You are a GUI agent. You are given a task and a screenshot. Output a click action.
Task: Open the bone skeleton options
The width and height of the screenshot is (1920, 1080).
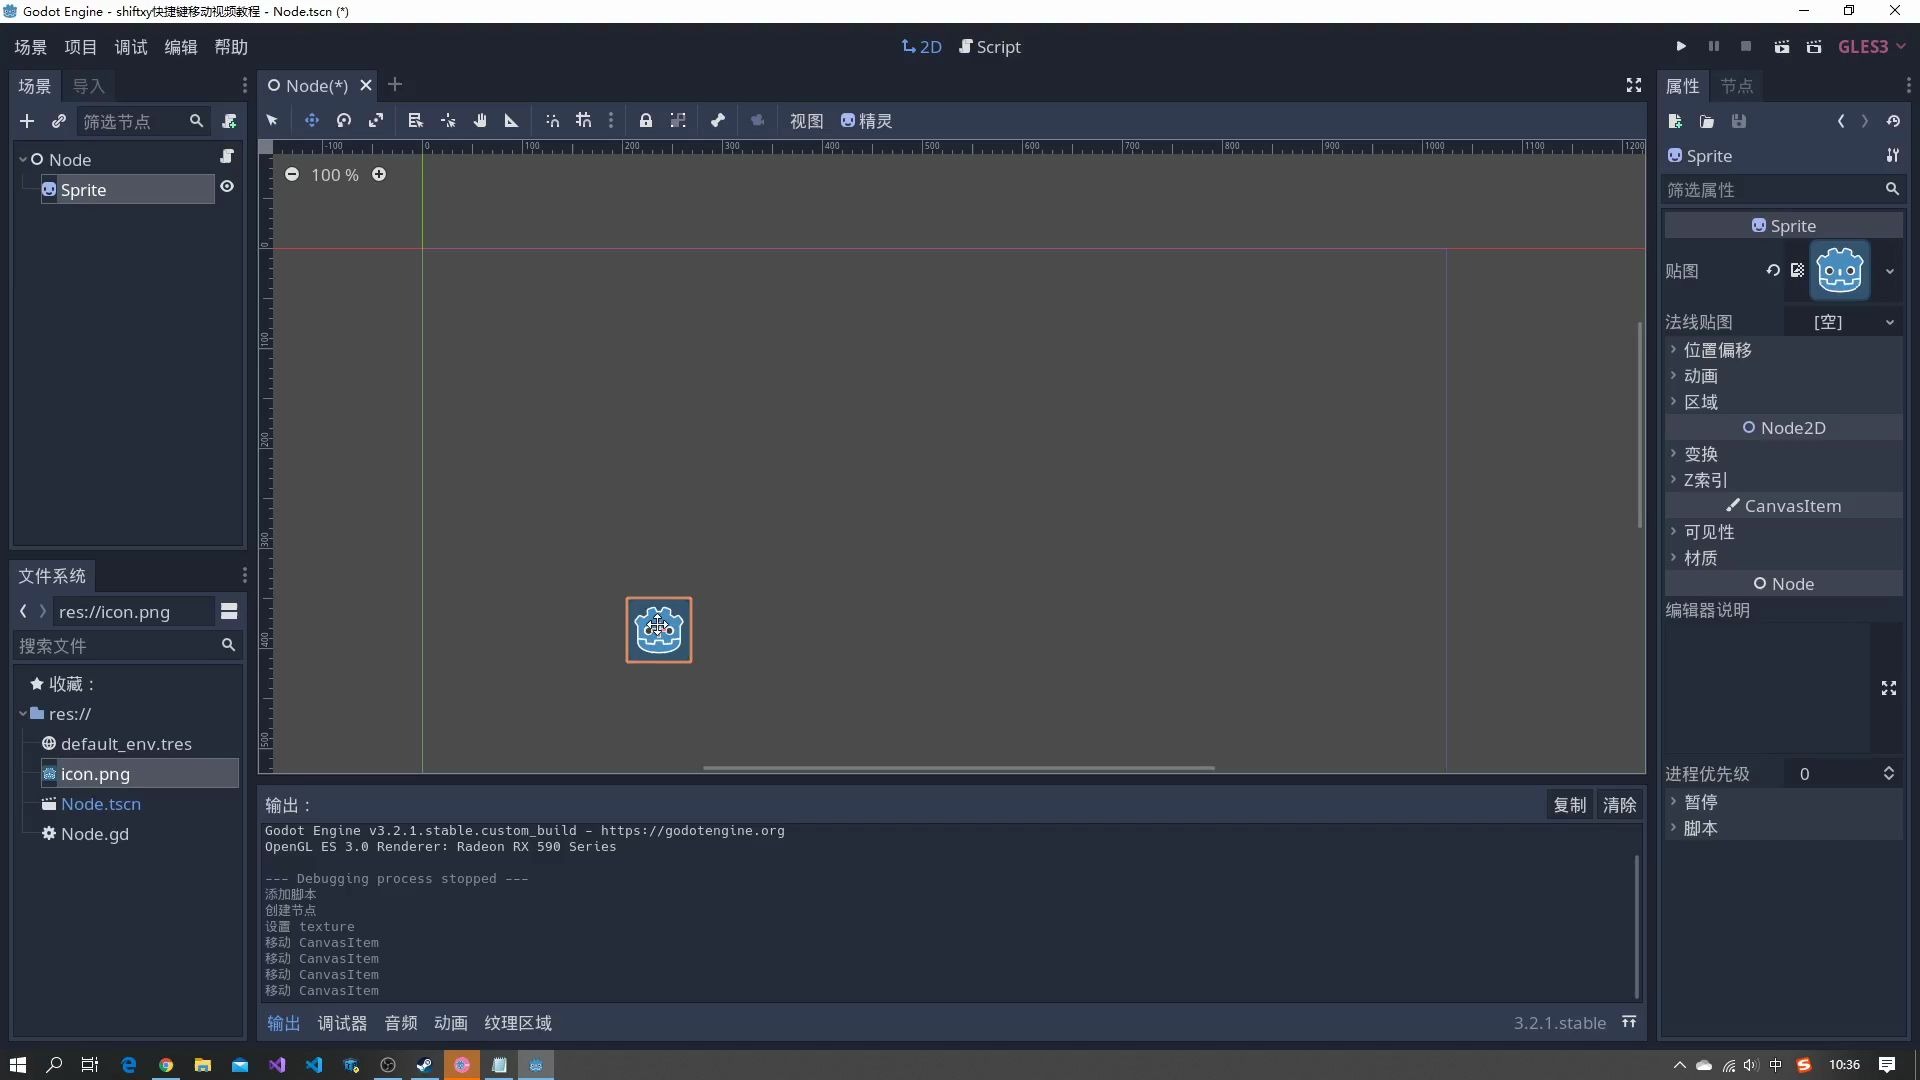[718, 121]
